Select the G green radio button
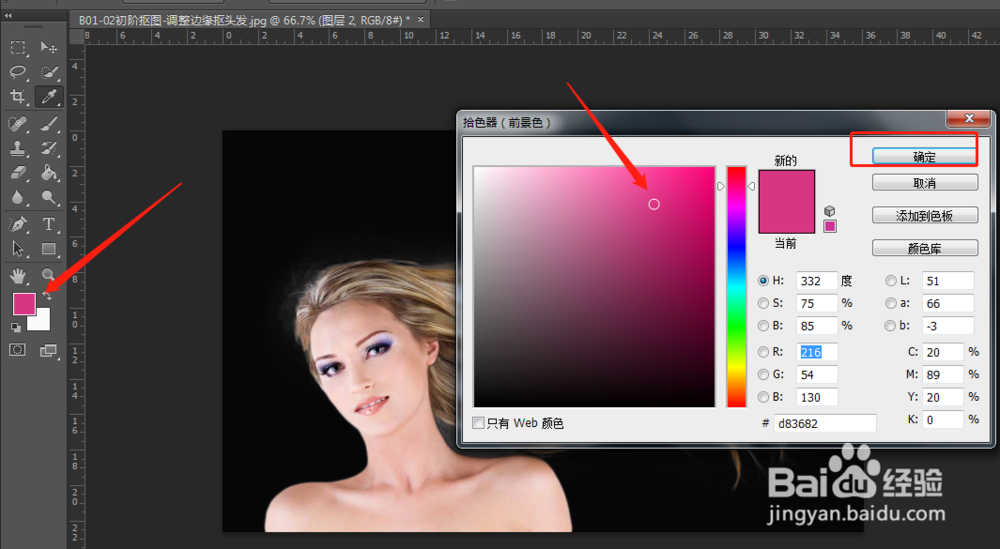The image size is (1000, 549). click(763, 374)
